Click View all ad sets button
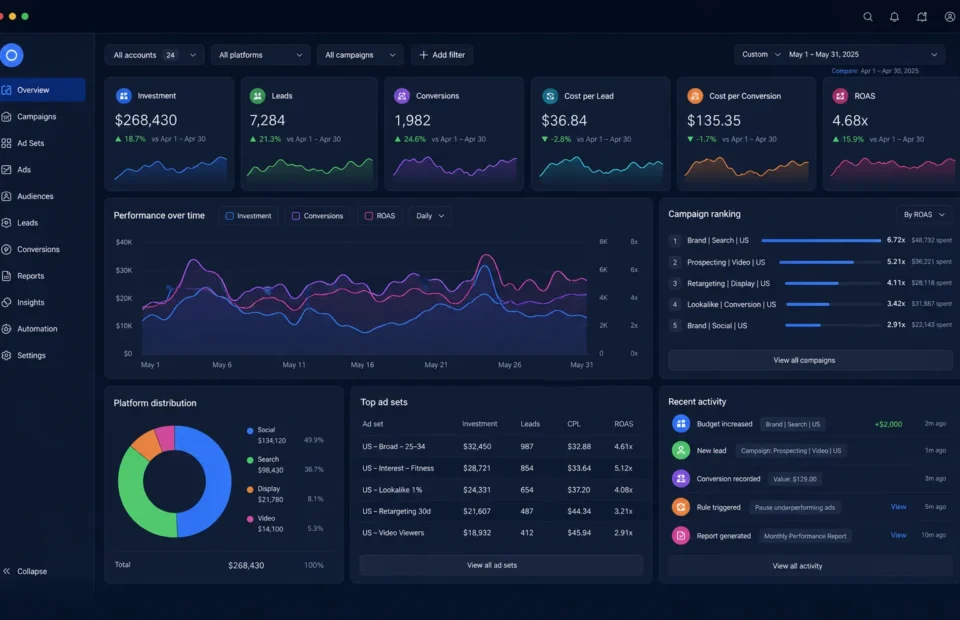 (501, 565)
